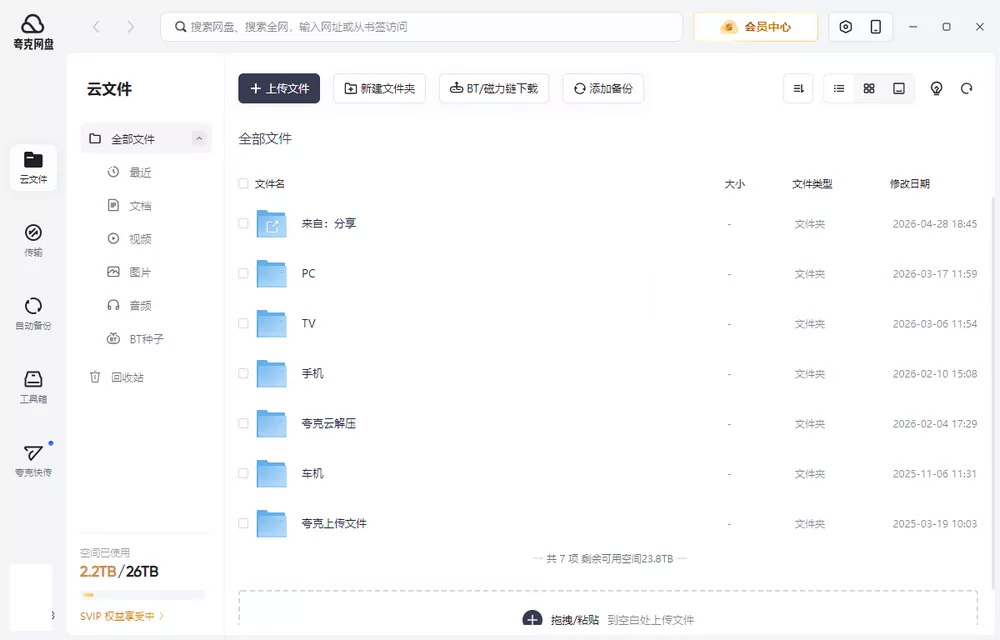
Task: Go back with the left arrow
Action: (96, 27)
